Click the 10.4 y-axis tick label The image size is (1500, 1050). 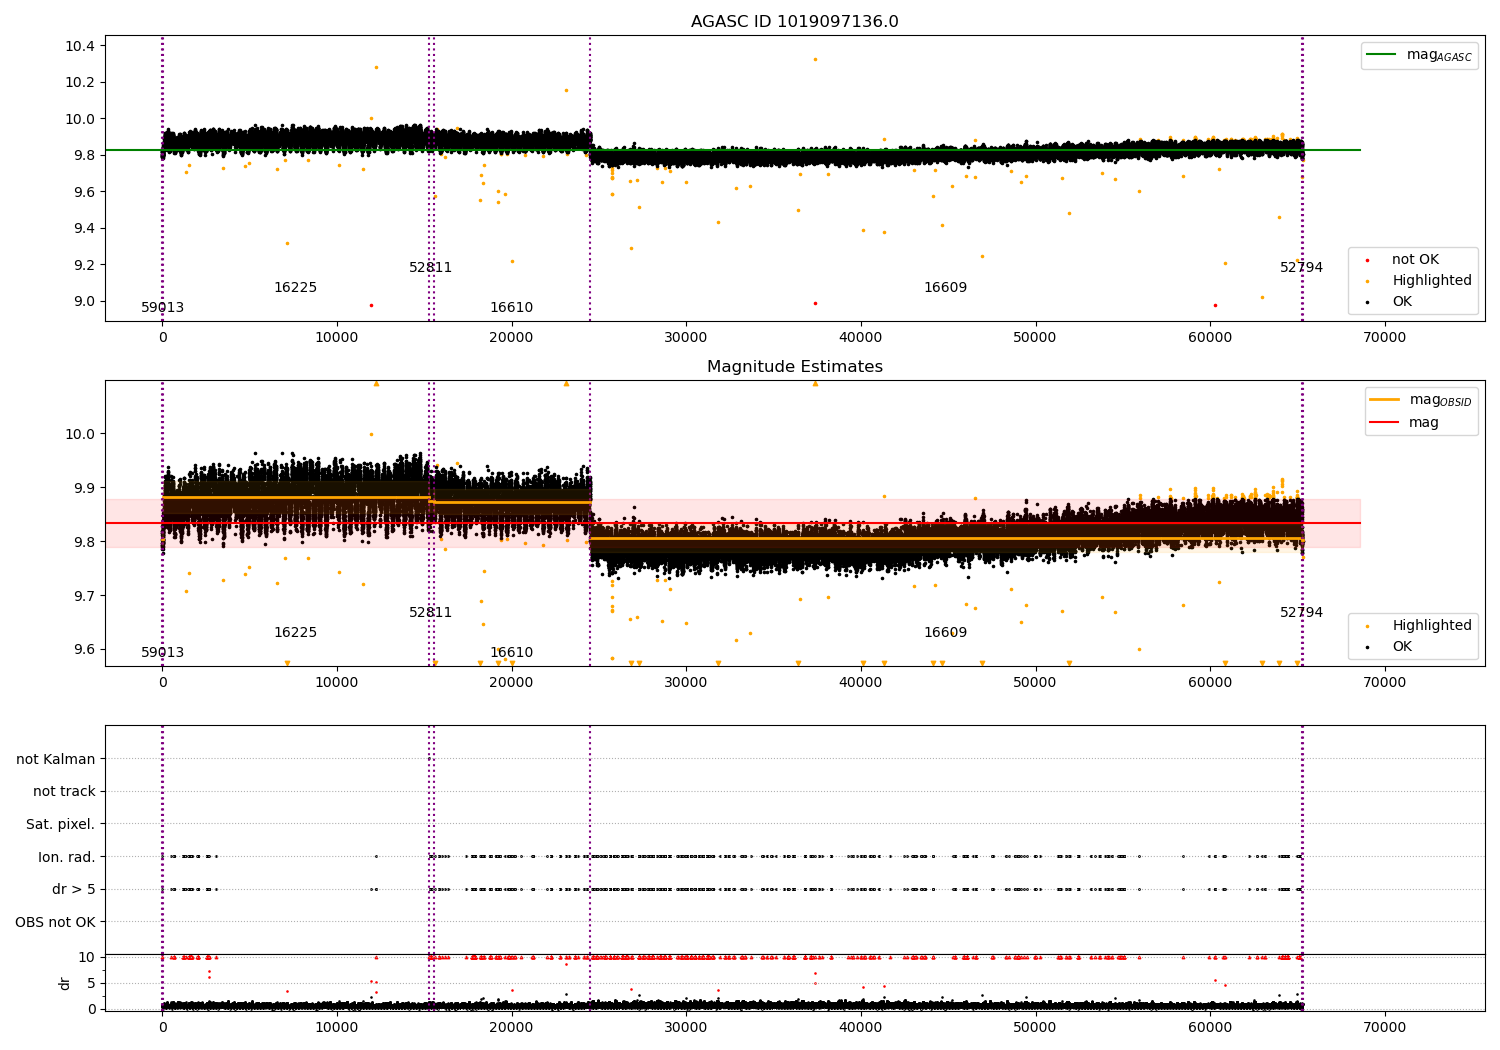coord(79,46)
